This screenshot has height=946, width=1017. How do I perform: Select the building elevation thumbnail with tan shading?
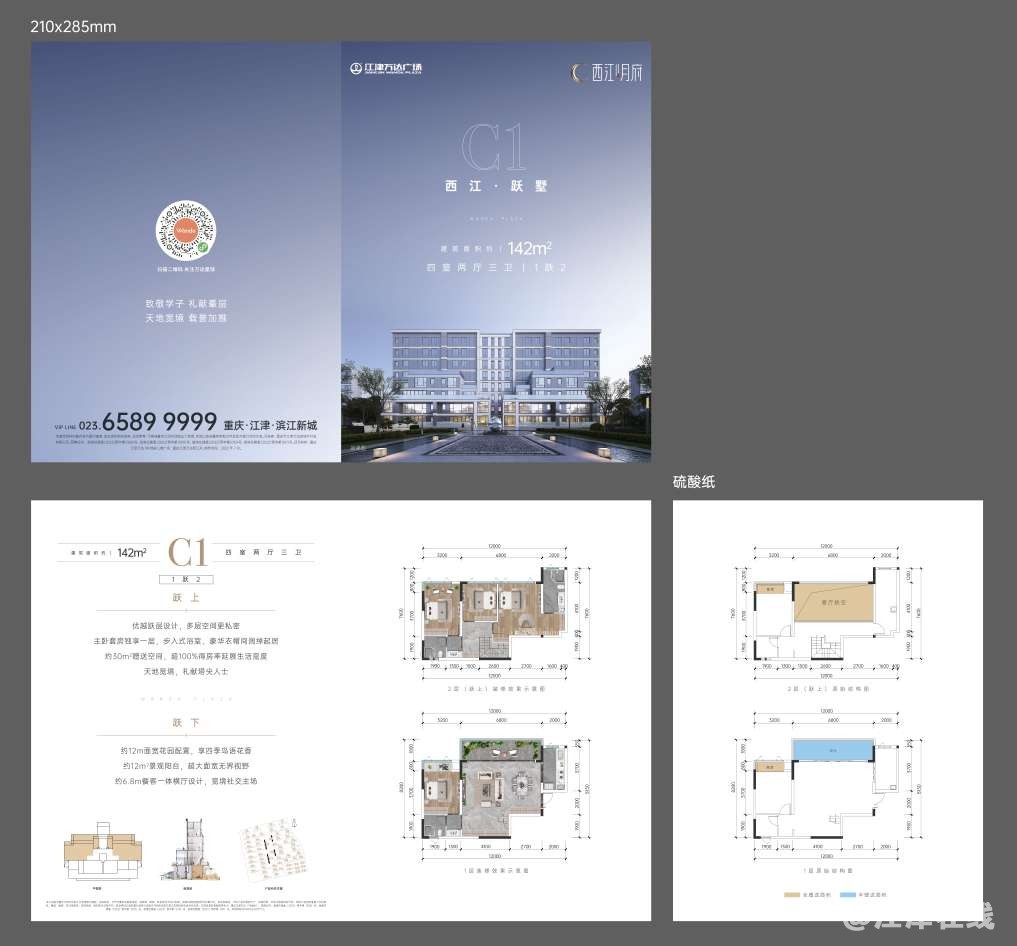(x=102, y=850)
